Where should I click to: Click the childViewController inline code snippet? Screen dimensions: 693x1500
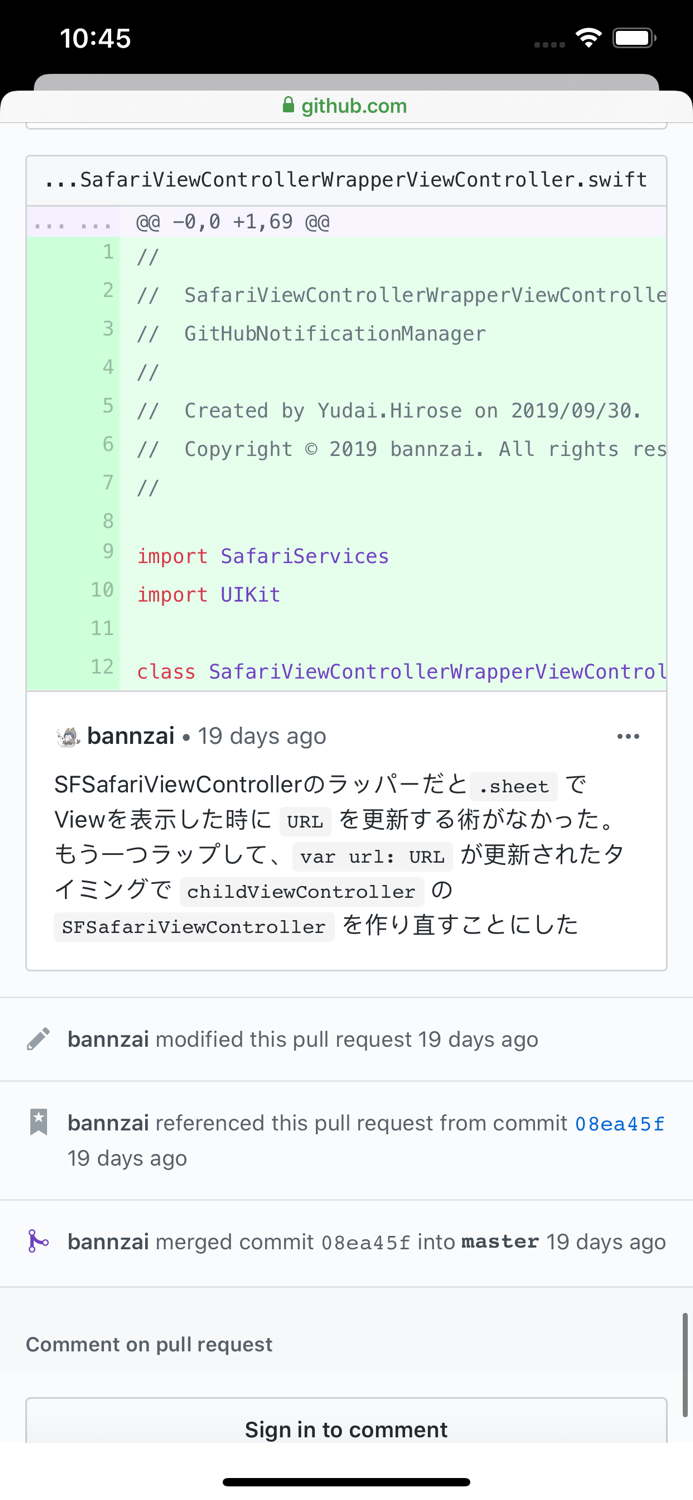(x=300, y=891)
